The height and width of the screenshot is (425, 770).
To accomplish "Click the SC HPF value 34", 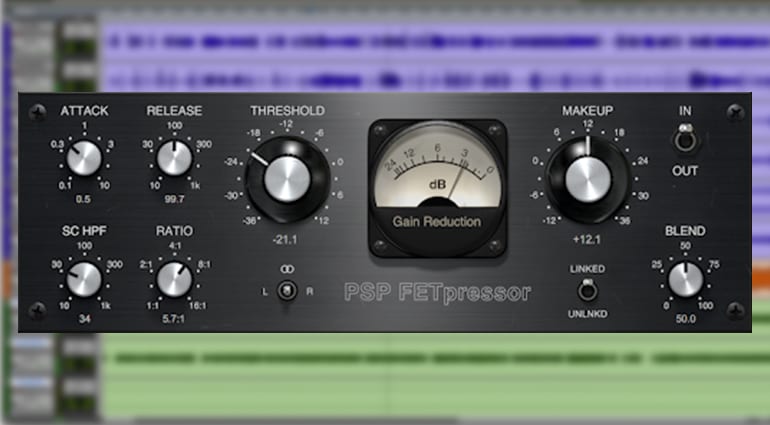I will 84,319.
